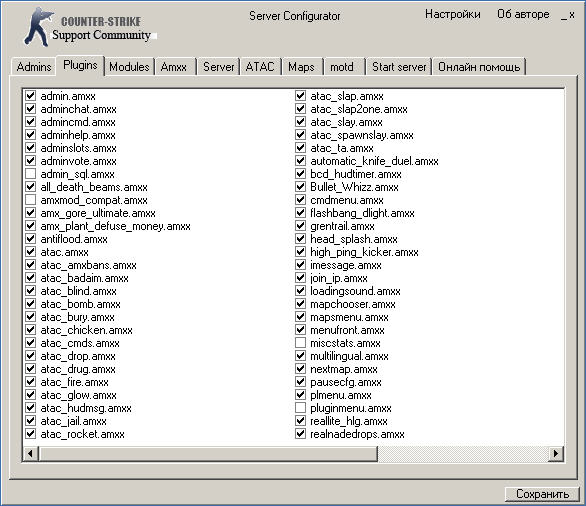Click the Counter-Strike Support Community logo
Image resolution: width=586 pixels, height=506 pixels.
point(88,27)
